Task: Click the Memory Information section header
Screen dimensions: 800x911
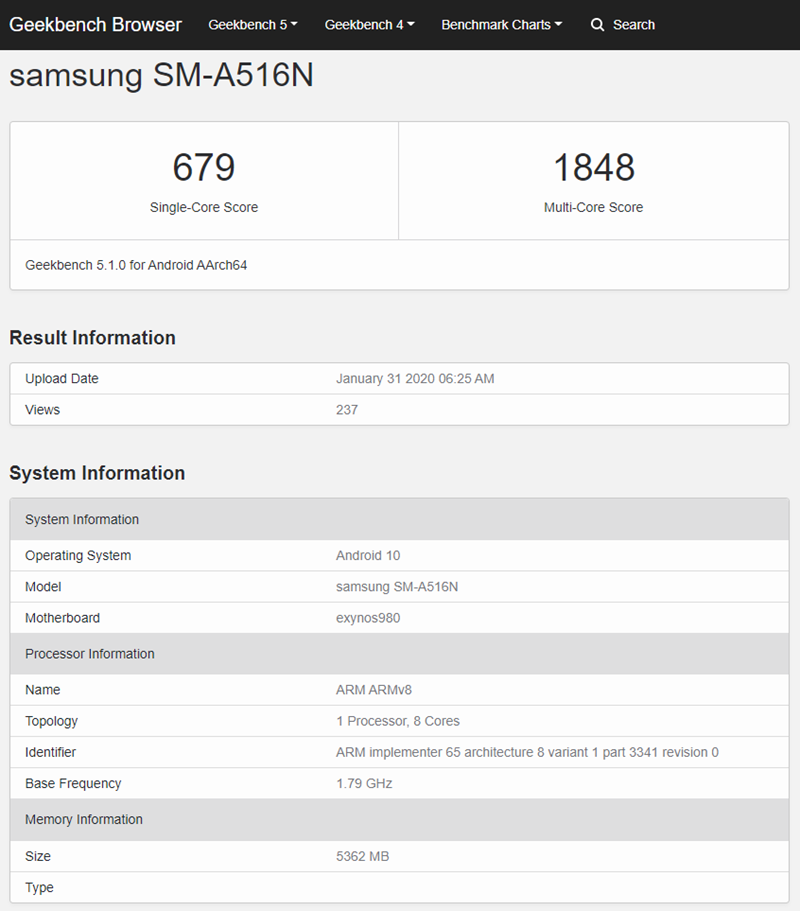Action: pos(84,819)
